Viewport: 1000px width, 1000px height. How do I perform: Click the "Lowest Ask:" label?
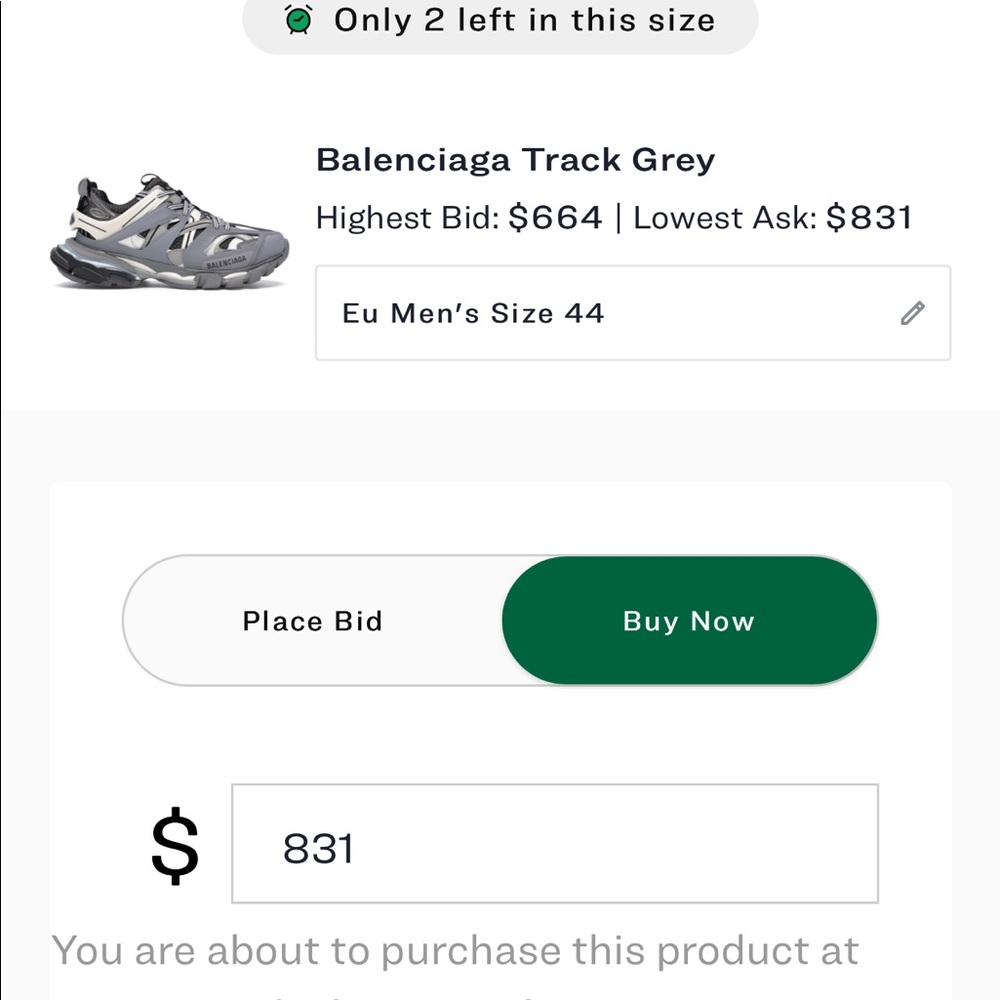click(x=725, y=218)
